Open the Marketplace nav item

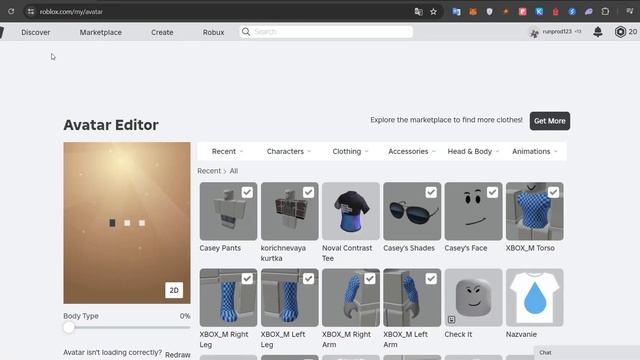point(100,32)
